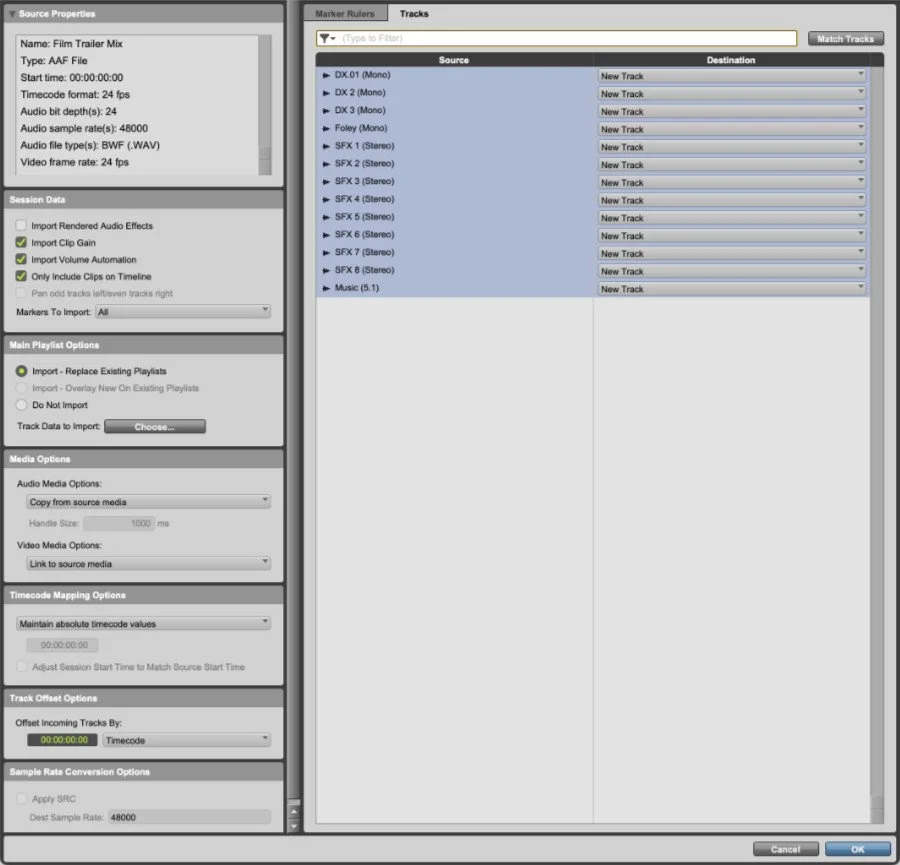The width and height of the screenshot is (900, 865).
Task: Open the Markers To Import dropdown
Action: 182,311
